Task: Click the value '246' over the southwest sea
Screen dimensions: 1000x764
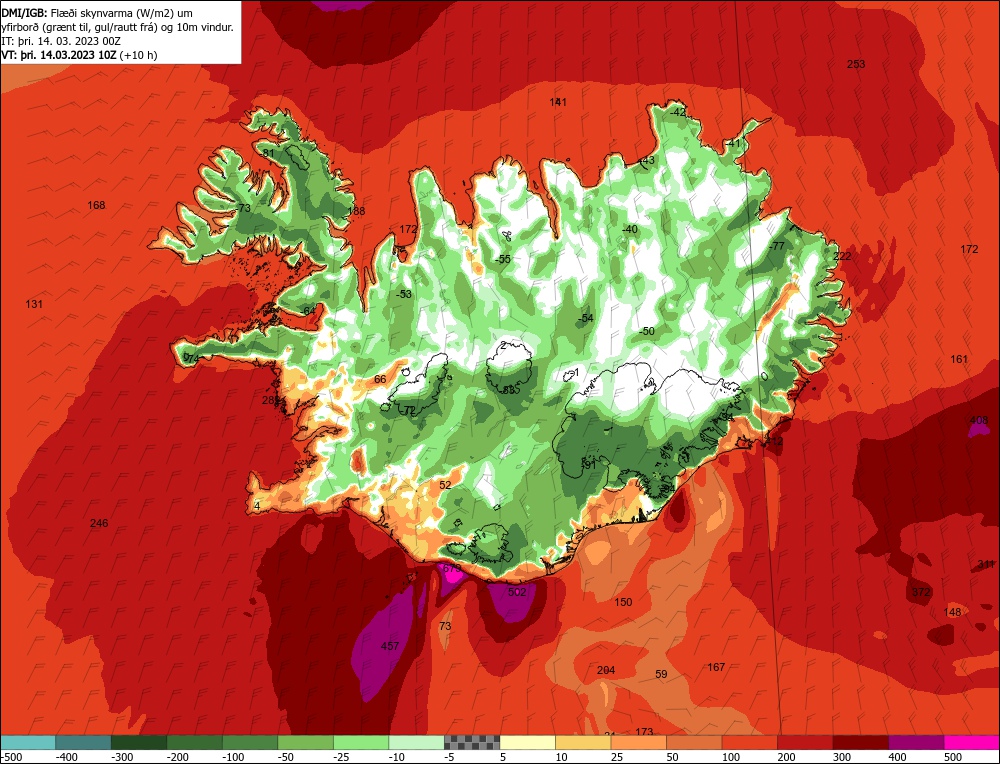Action: tap(99, 524)
